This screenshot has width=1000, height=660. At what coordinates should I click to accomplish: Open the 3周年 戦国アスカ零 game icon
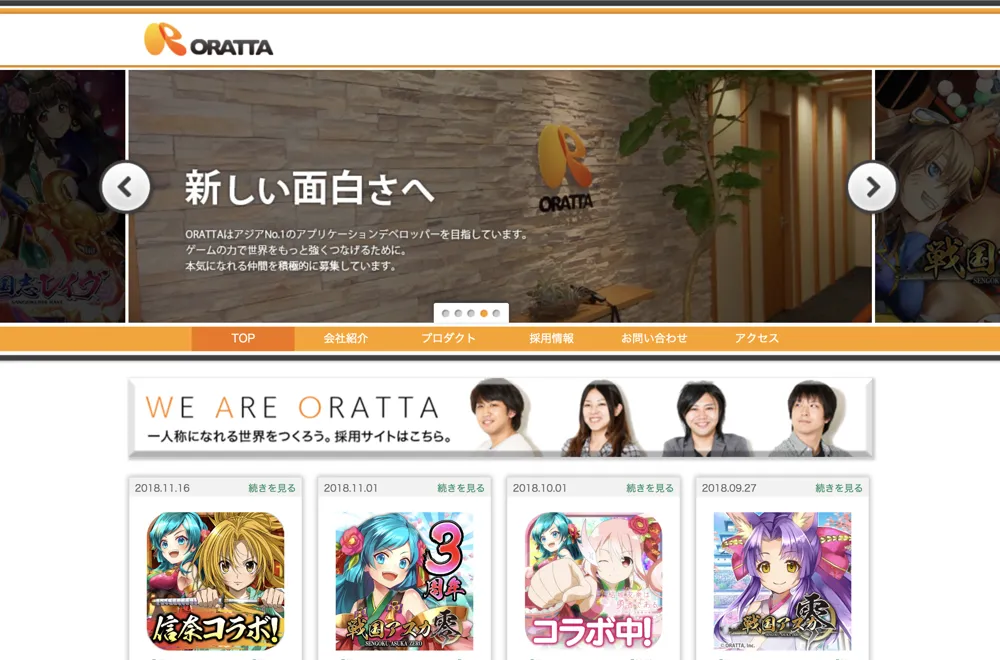pyautogui.click(x=404, y=581)
